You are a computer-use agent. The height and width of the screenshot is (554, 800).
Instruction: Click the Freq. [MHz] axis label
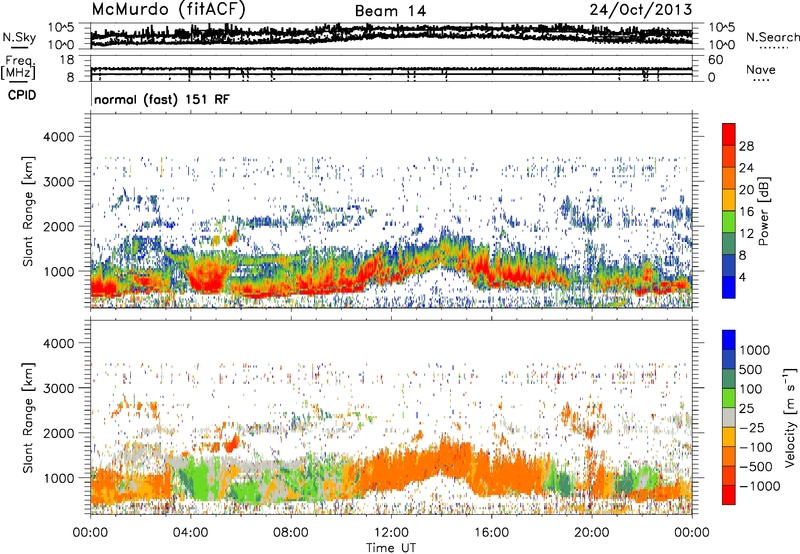coord(19,67)
